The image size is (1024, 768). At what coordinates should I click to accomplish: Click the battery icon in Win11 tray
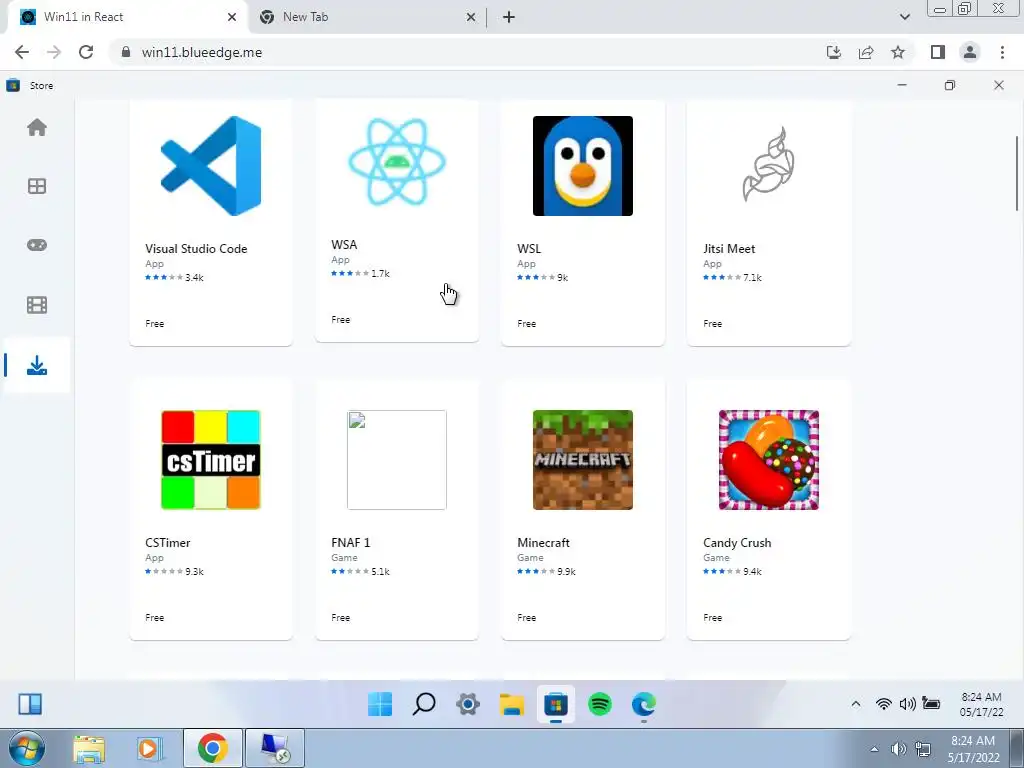point(931,703)
